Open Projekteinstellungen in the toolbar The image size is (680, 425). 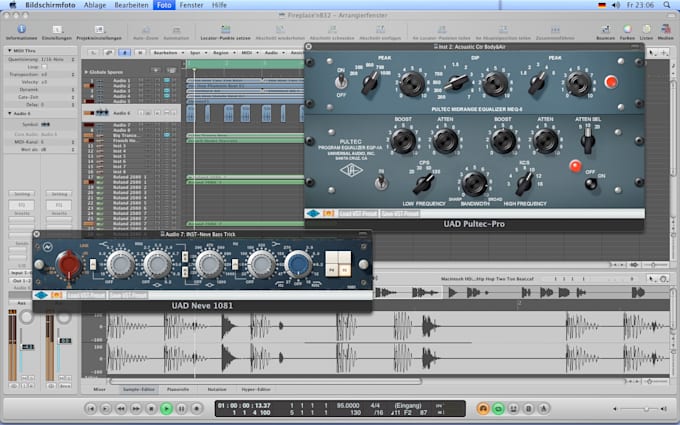[x=99, y=29]
